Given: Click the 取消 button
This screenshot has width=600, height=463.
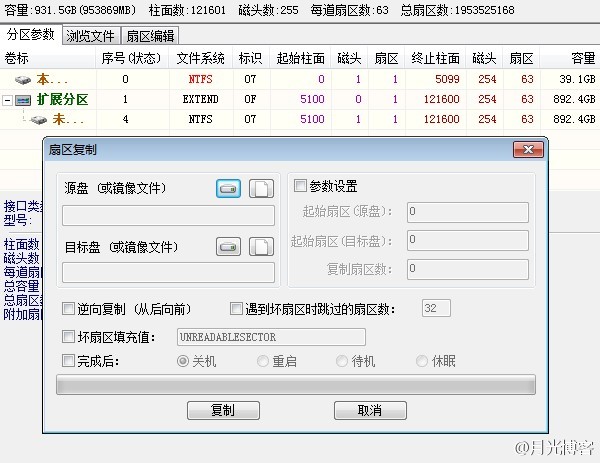Looking at the screenshot, I should (x=370, y=411).
